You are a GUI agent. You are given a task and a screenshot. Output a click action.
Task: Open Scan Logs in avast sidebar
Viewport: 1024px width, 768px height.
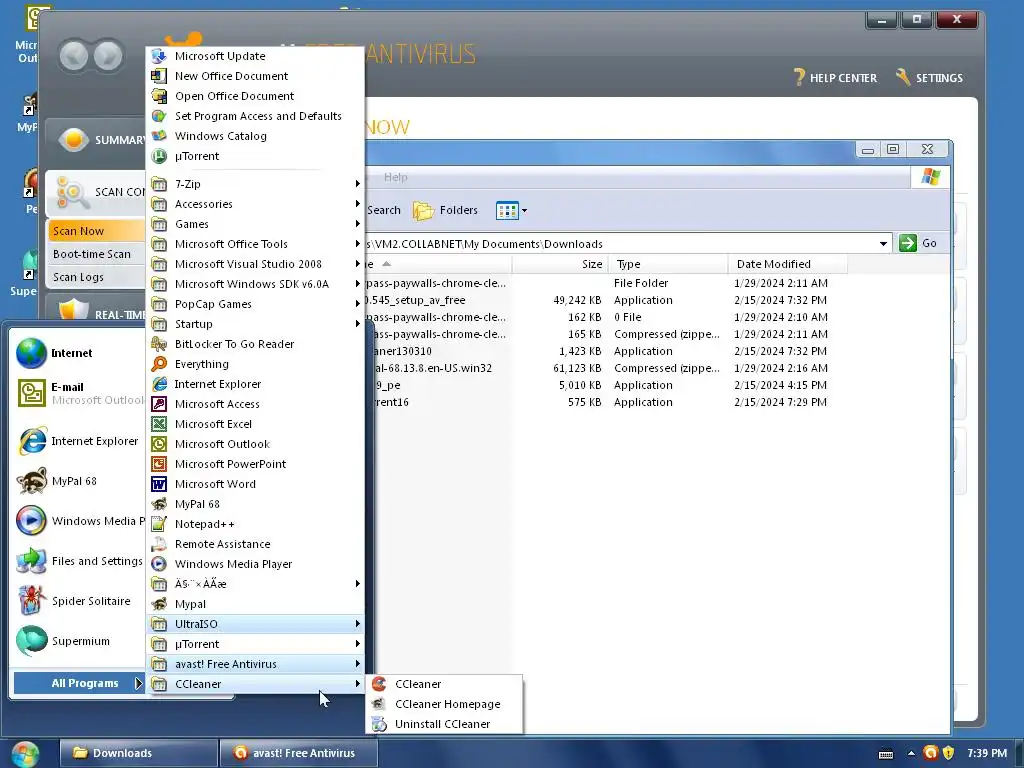pyautogui.click(x=96, y=277)
